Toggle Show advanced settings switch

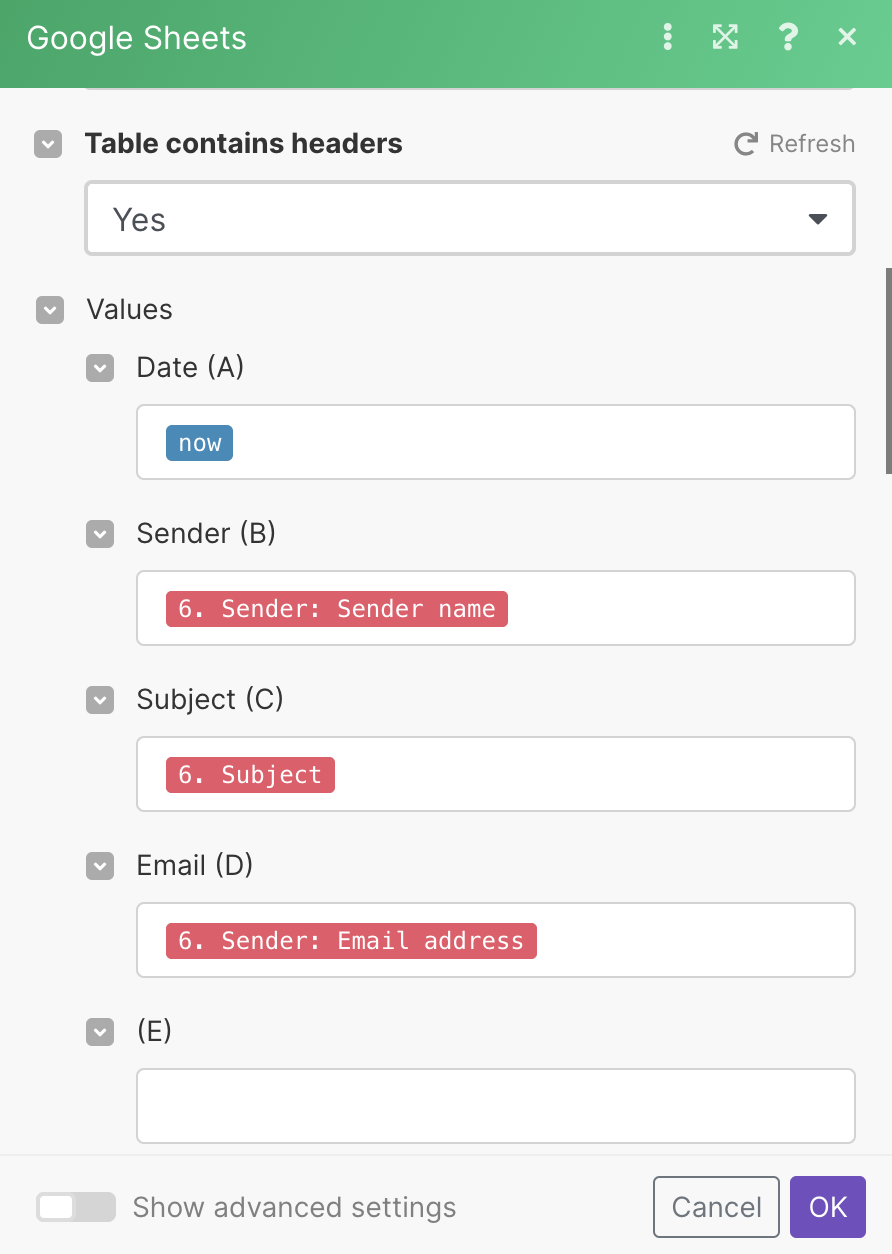coord(76,1207)
